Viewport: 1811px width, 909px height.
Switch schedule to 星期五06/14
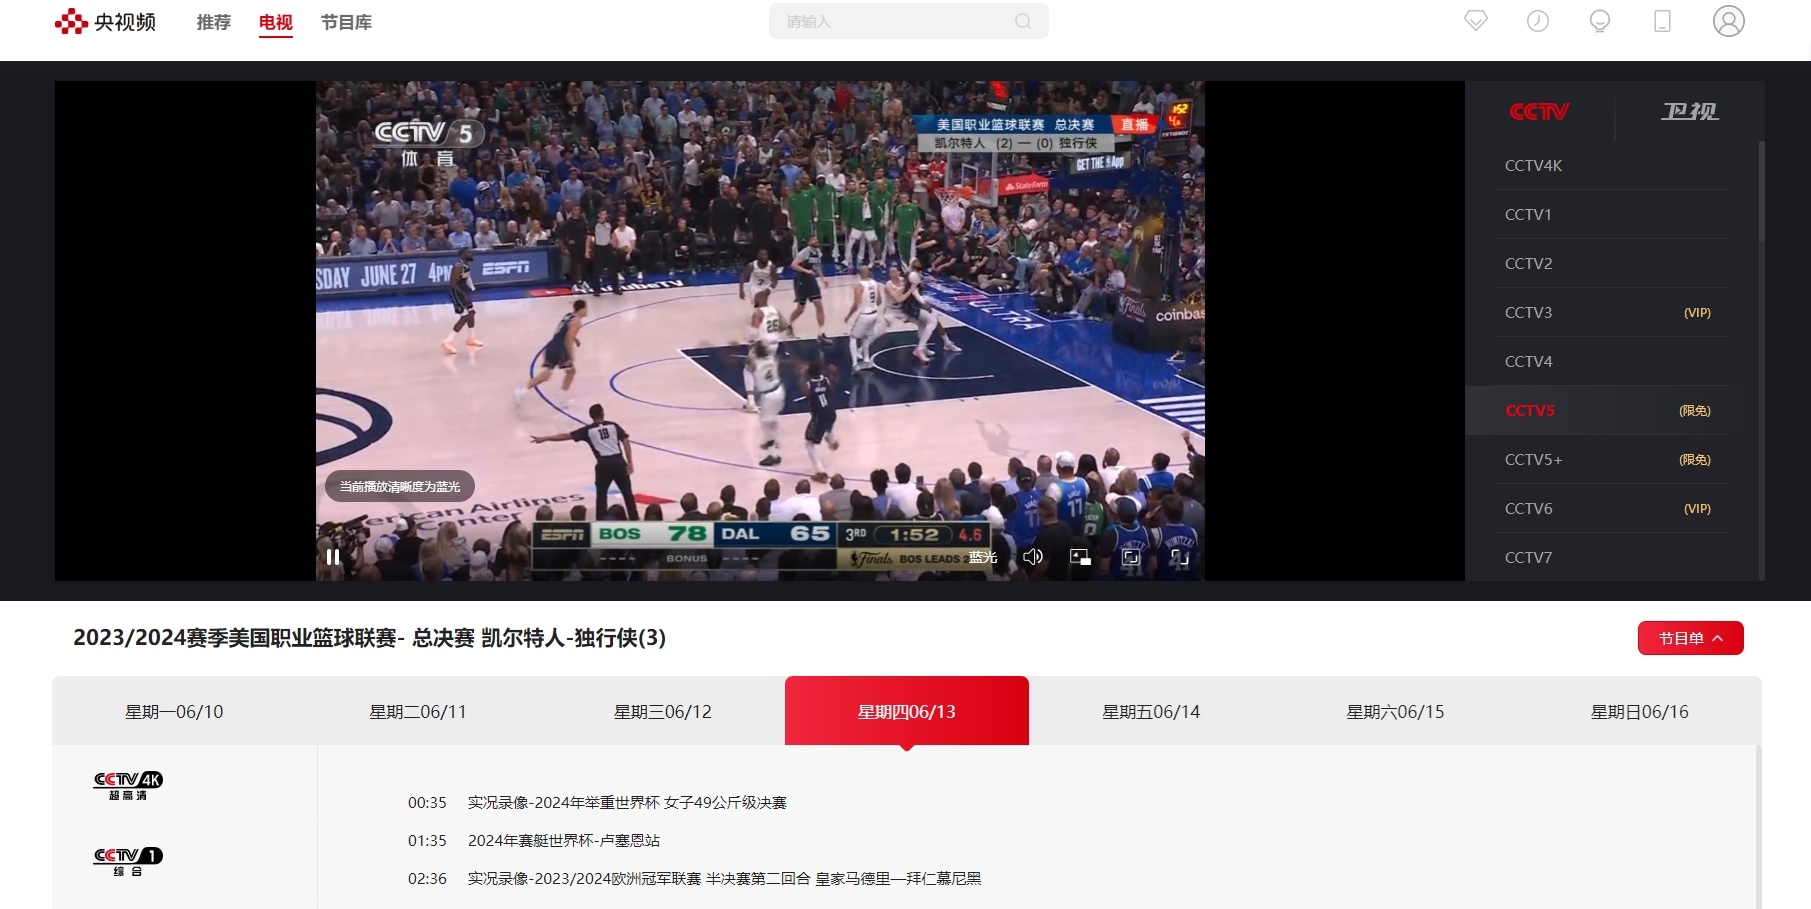click(x=1151, y=711)
